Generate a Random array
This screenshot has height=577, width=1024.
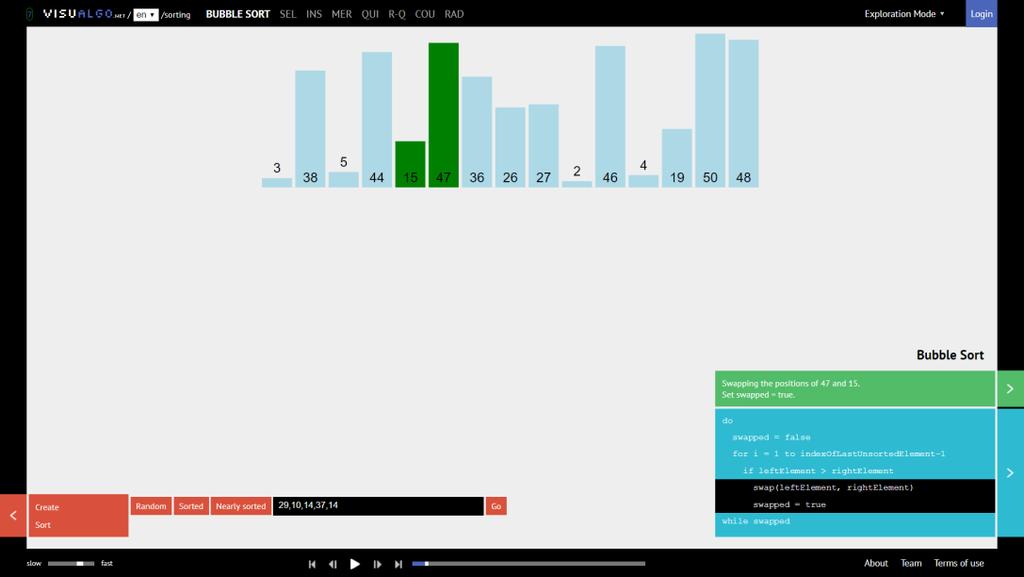(151, 506)
